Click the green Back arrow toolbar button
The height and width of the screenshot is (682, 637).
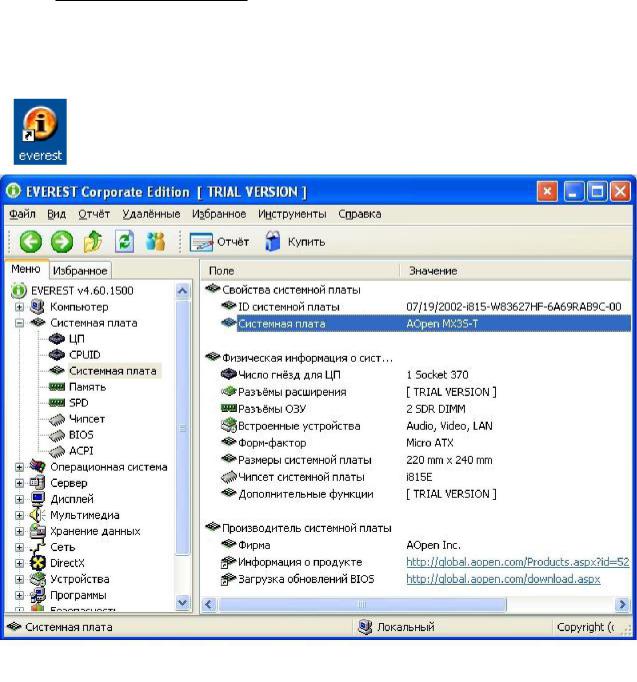(x=30, y=241)
